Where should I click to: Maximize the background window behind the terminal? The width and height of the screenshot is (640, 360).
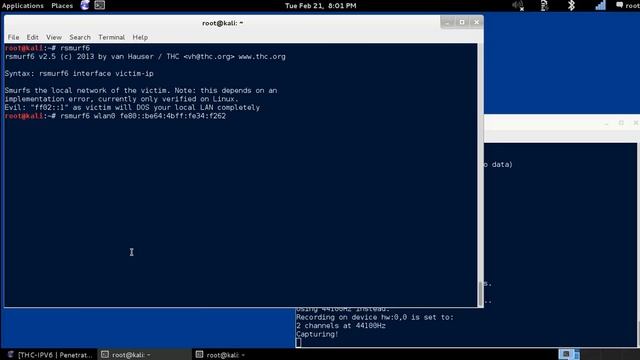click(x=621, y=122)
